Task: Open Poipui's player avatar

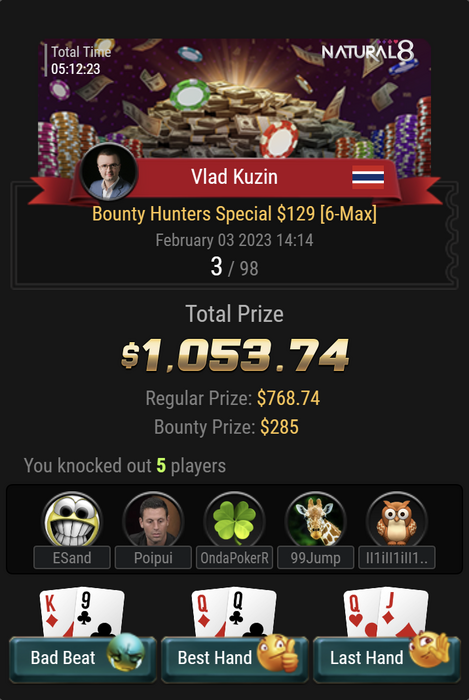Action: [x=153, y=520]
